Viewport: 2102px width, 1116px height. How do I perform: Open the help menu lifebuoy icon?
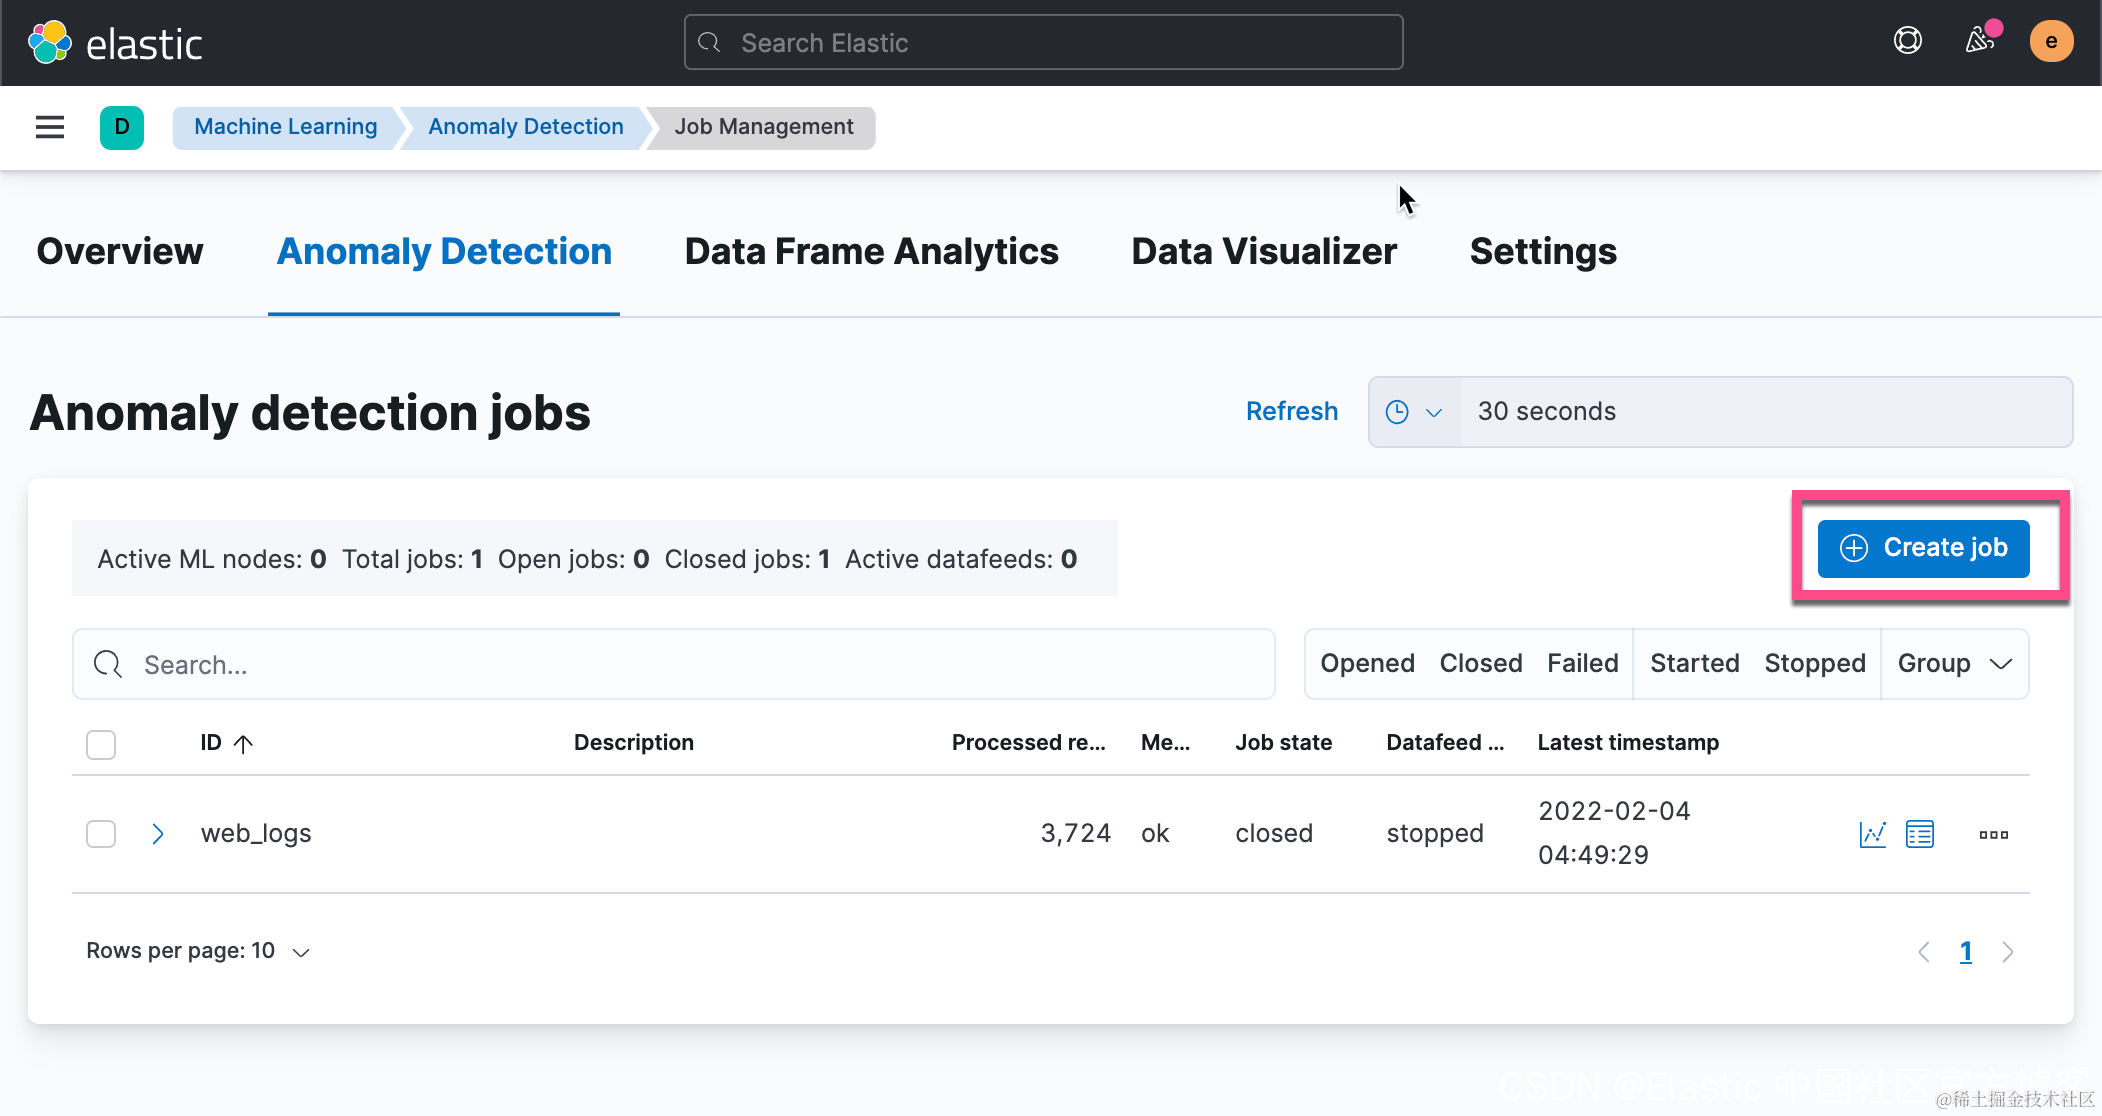(1907, 41)
